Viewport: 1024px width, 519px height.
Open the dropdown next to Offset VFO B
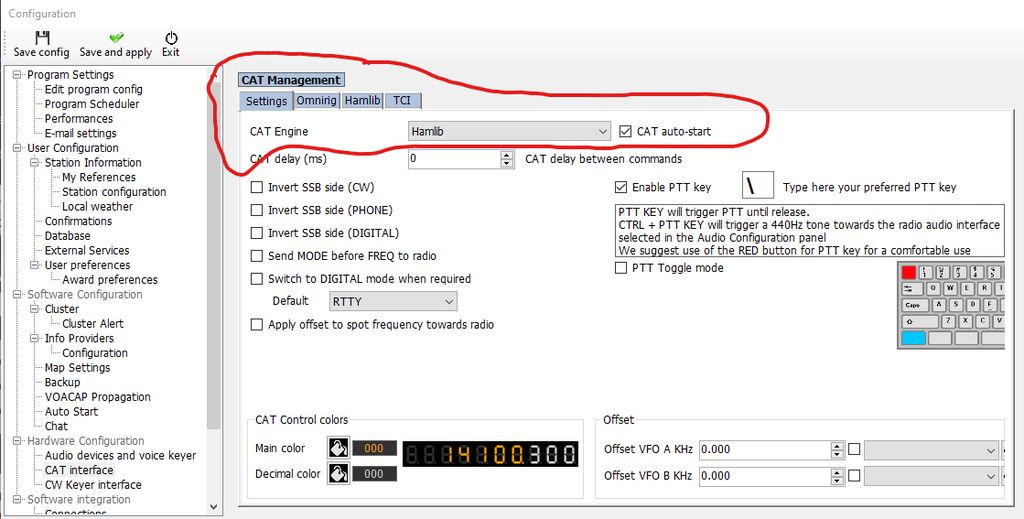[x=931, y=477]
